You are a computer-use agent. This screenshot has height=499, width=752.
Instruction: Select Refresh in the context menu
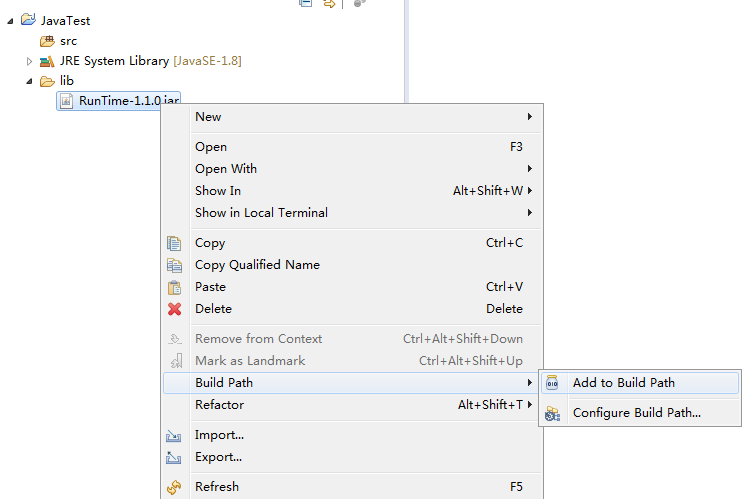[352, 487]
